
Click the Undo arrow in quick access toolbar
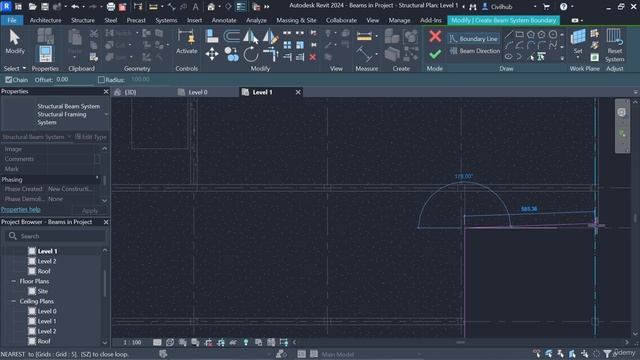(x=75, y=7)
